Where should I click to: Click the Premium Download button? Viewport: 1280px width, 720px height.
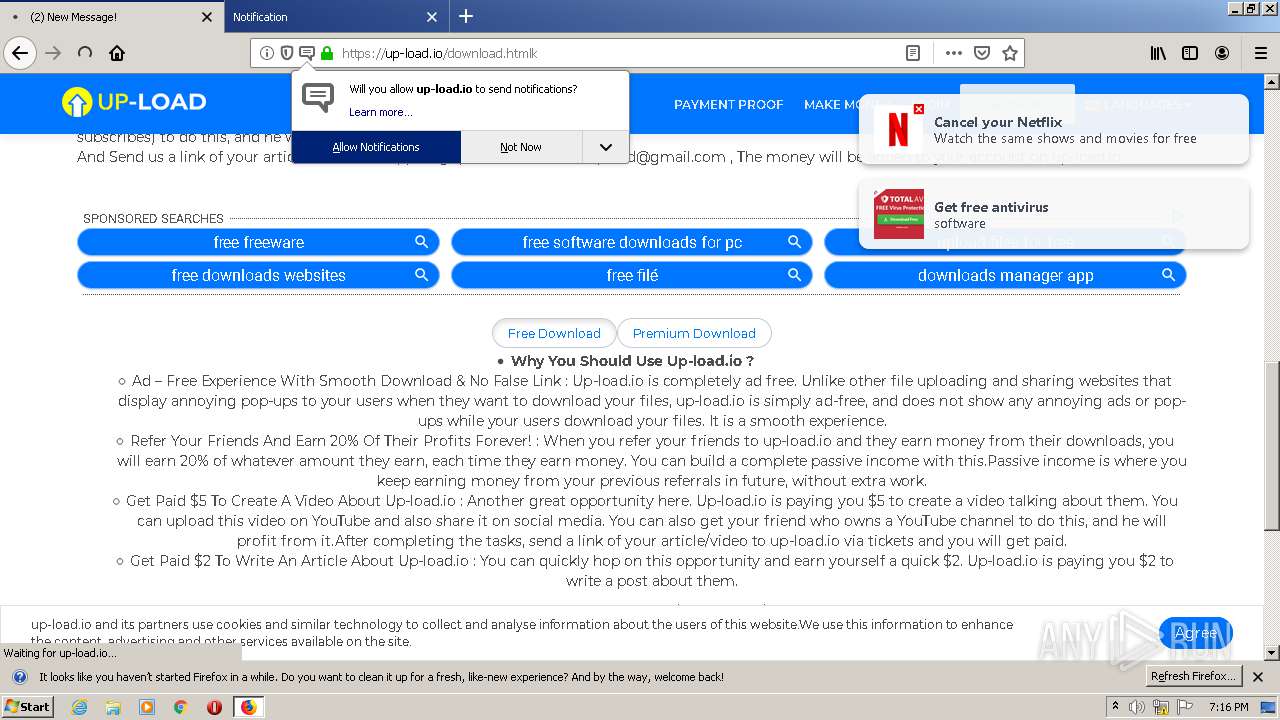click(x=694, y=333)
